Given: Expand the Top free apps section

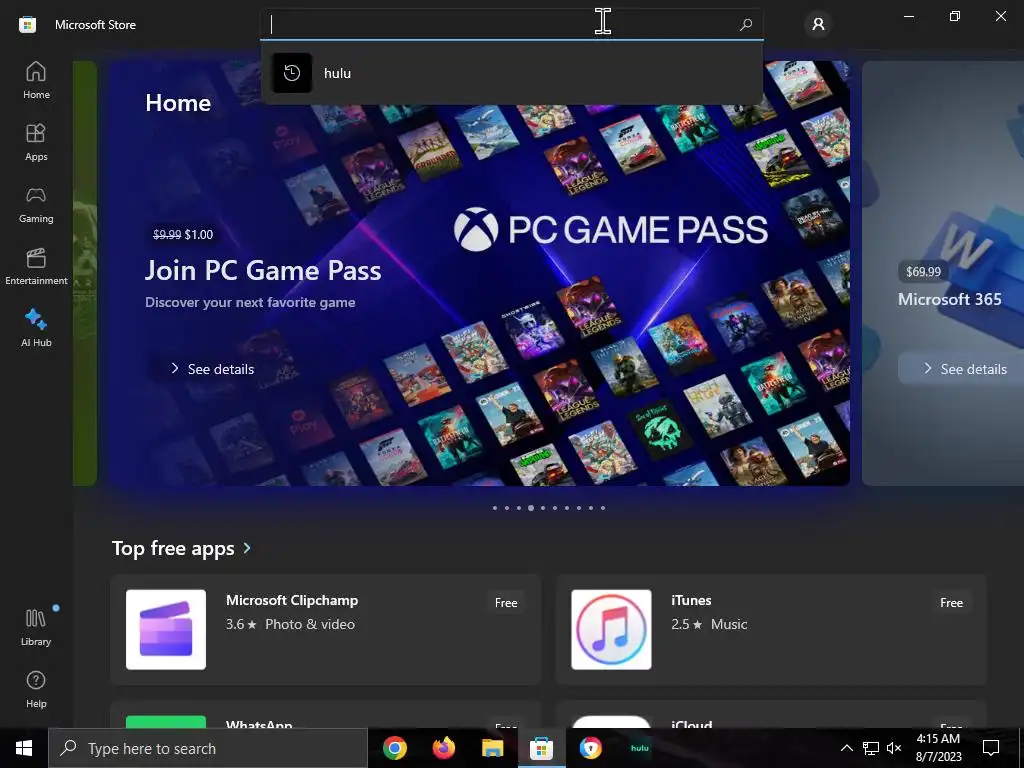Looking at the screenshot, I should coord(182,548).
